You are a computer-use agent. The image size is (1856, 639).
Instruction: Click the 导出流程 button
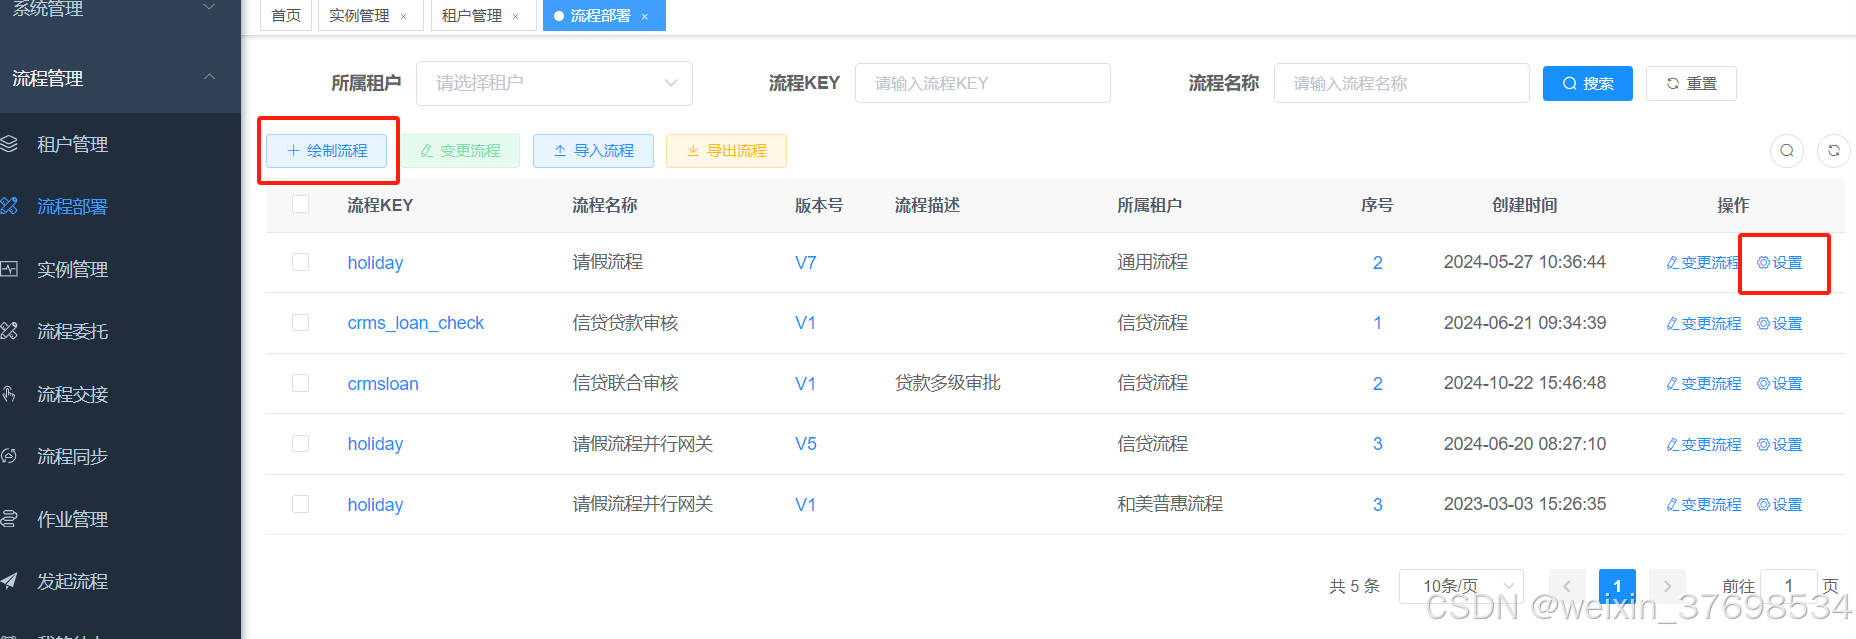tap(727, 151)
